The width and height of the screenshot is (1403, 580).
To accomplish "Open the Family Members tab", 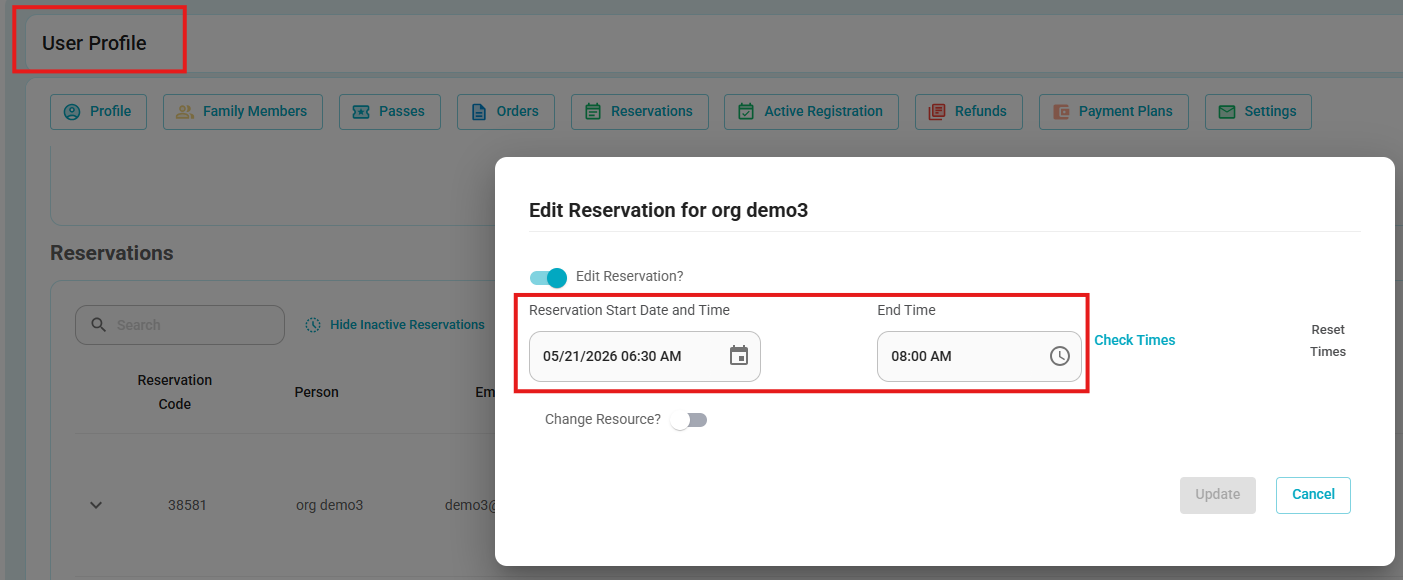I will coord(243,111).
